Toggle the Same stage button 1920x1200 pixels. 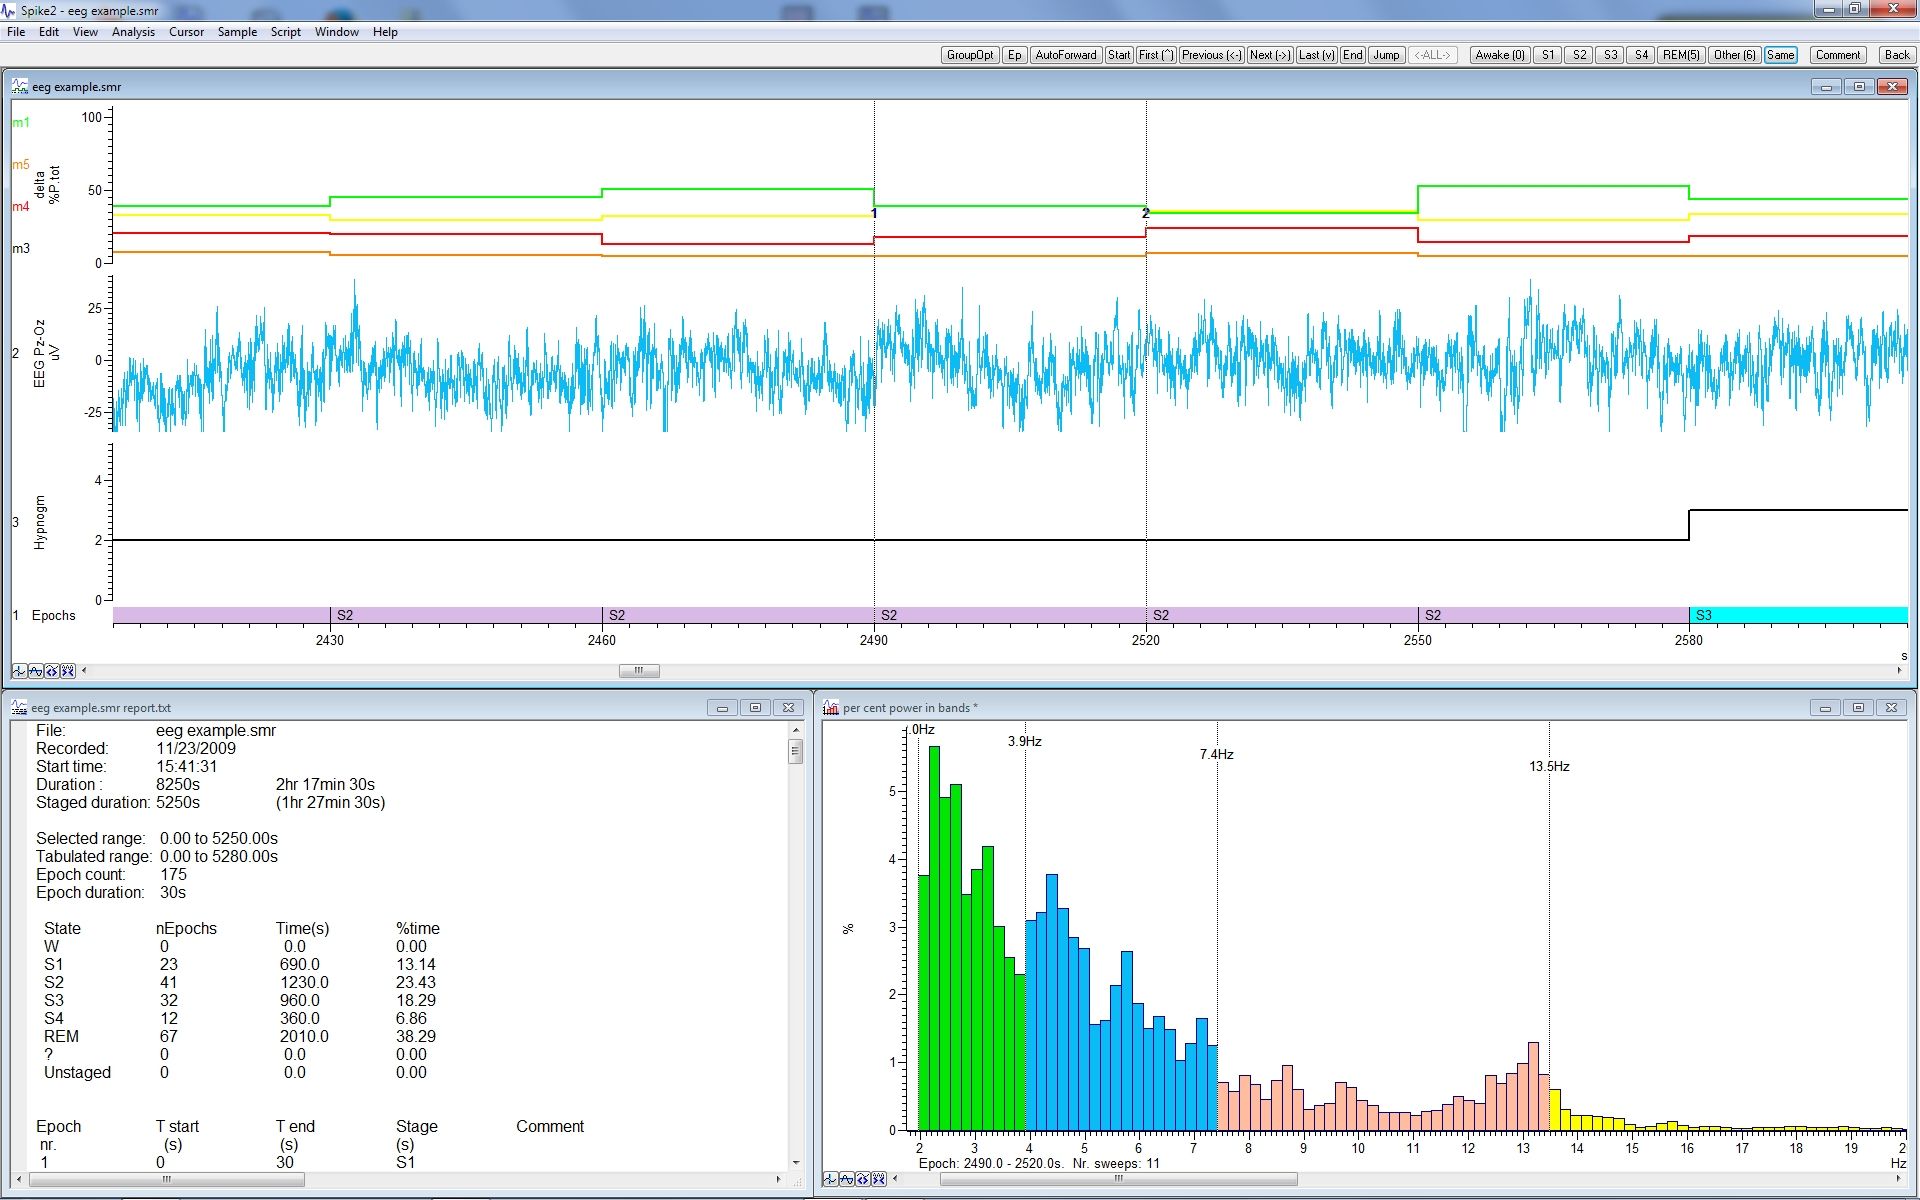[1780, 55]
